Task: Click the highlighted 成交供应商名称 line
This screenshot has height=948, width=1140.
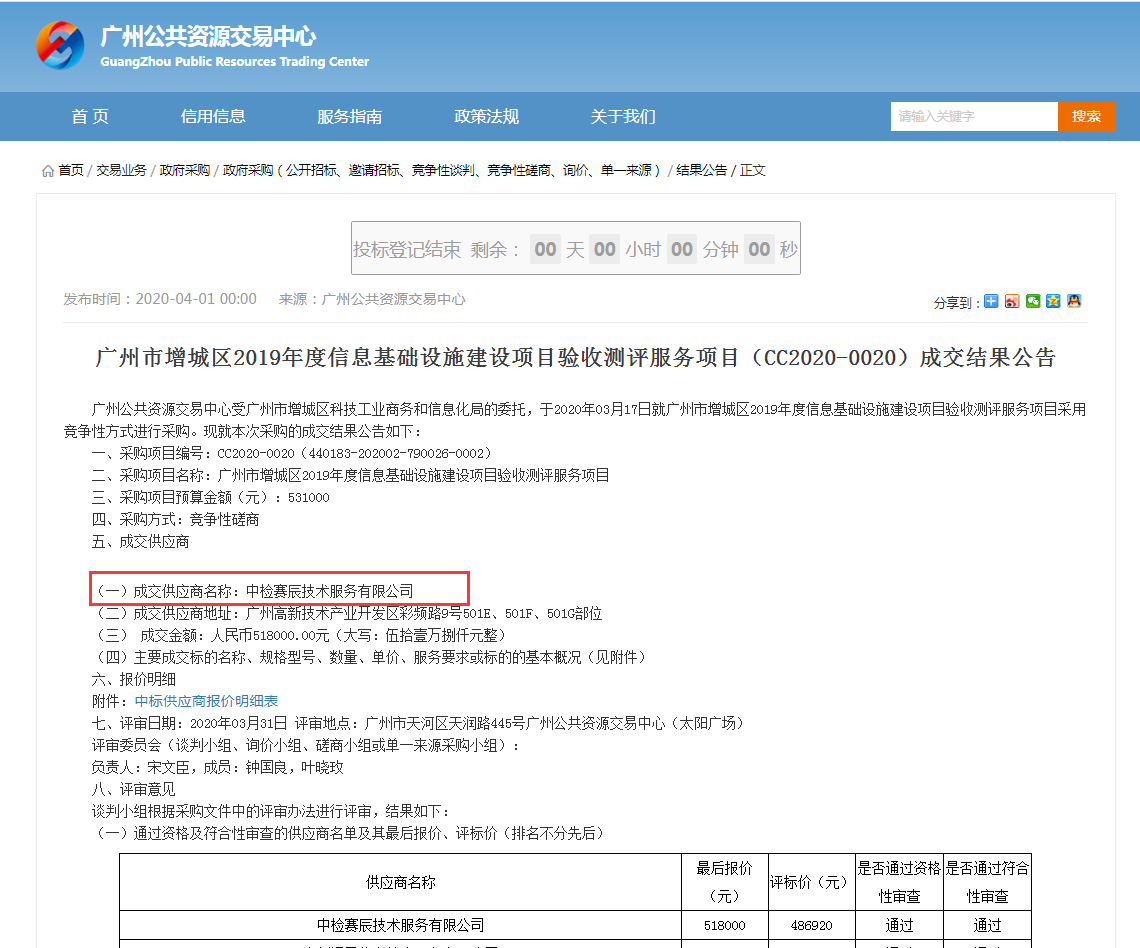Action: (279, 591)
